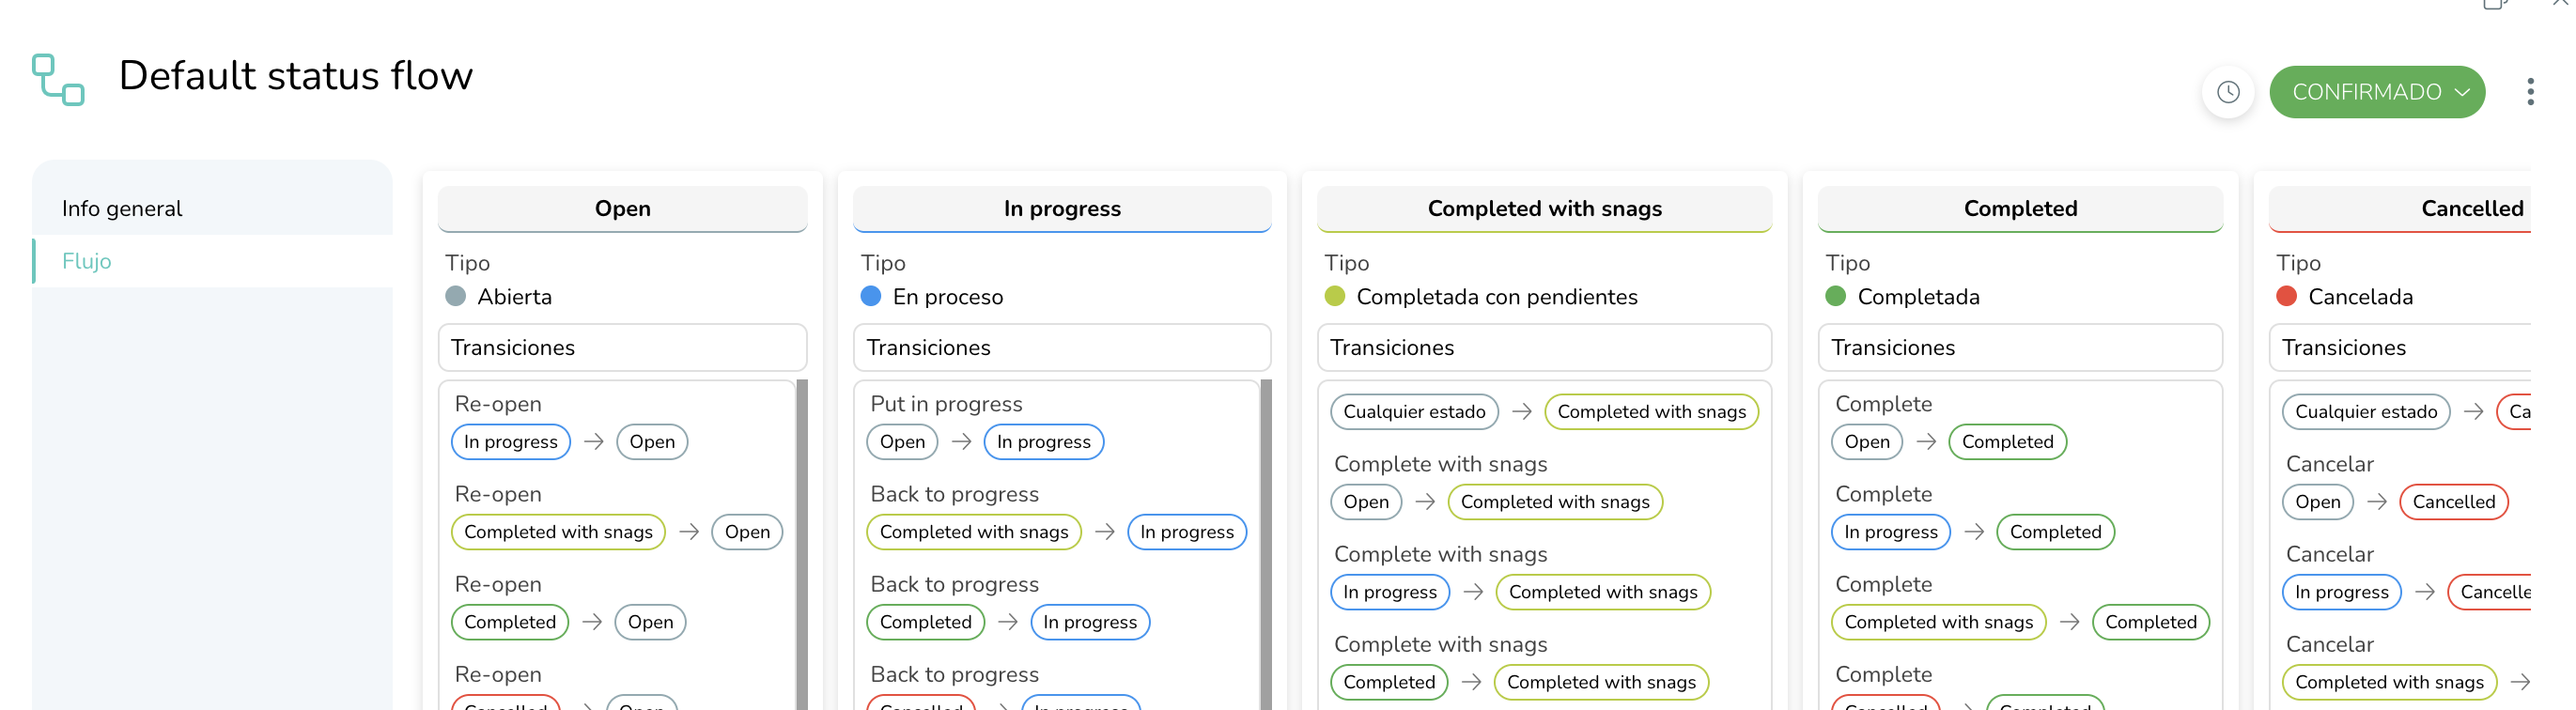This screenshot has height=710, width=2576.
Task: Click the green Completada status dot
Action: 1834,296
